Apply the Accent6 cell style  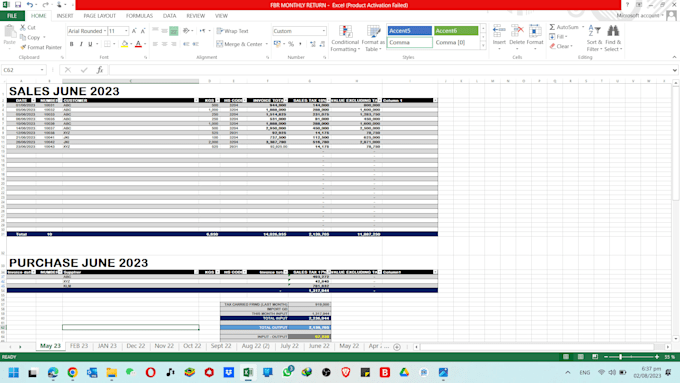(456, 30)
